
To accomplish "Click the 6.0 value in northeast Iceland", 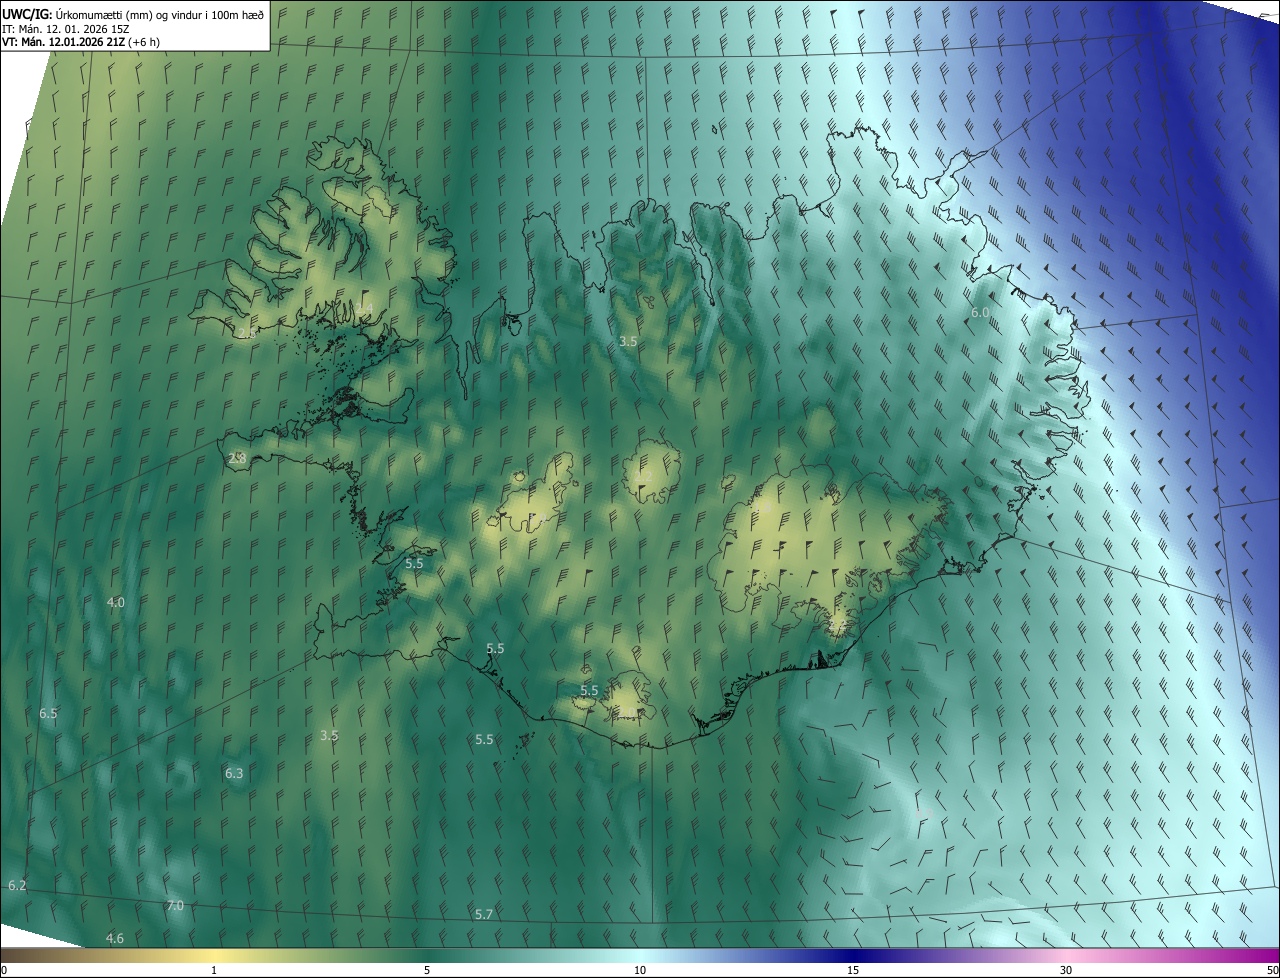I will (980, 313).
